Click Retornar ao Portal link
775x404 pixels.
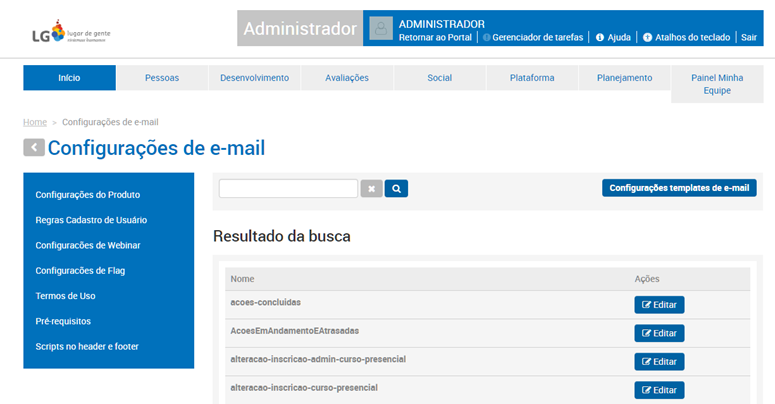[435, 38]
